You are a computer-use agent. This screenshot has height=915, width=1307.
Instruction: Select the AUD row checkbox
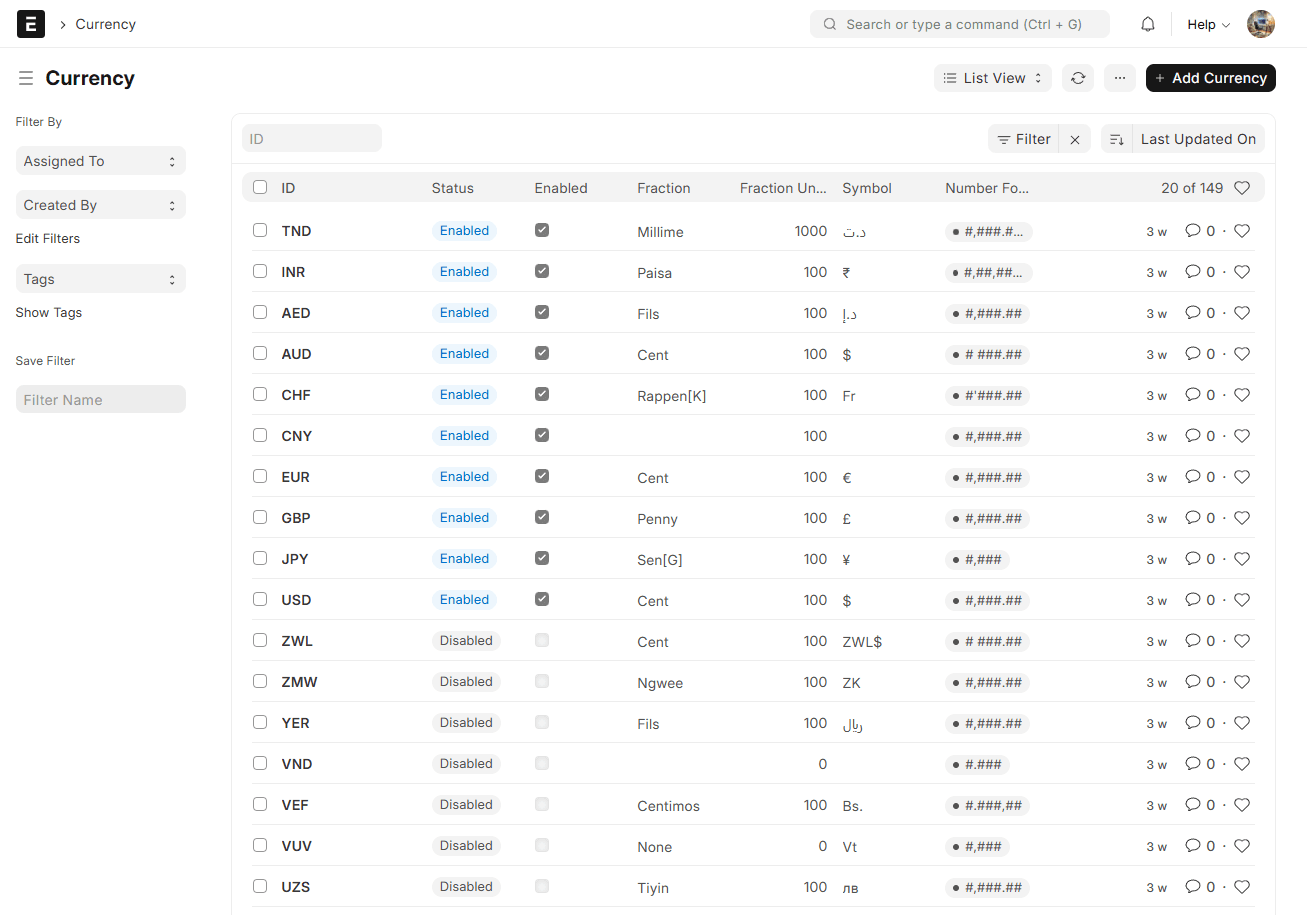point(260,353)
